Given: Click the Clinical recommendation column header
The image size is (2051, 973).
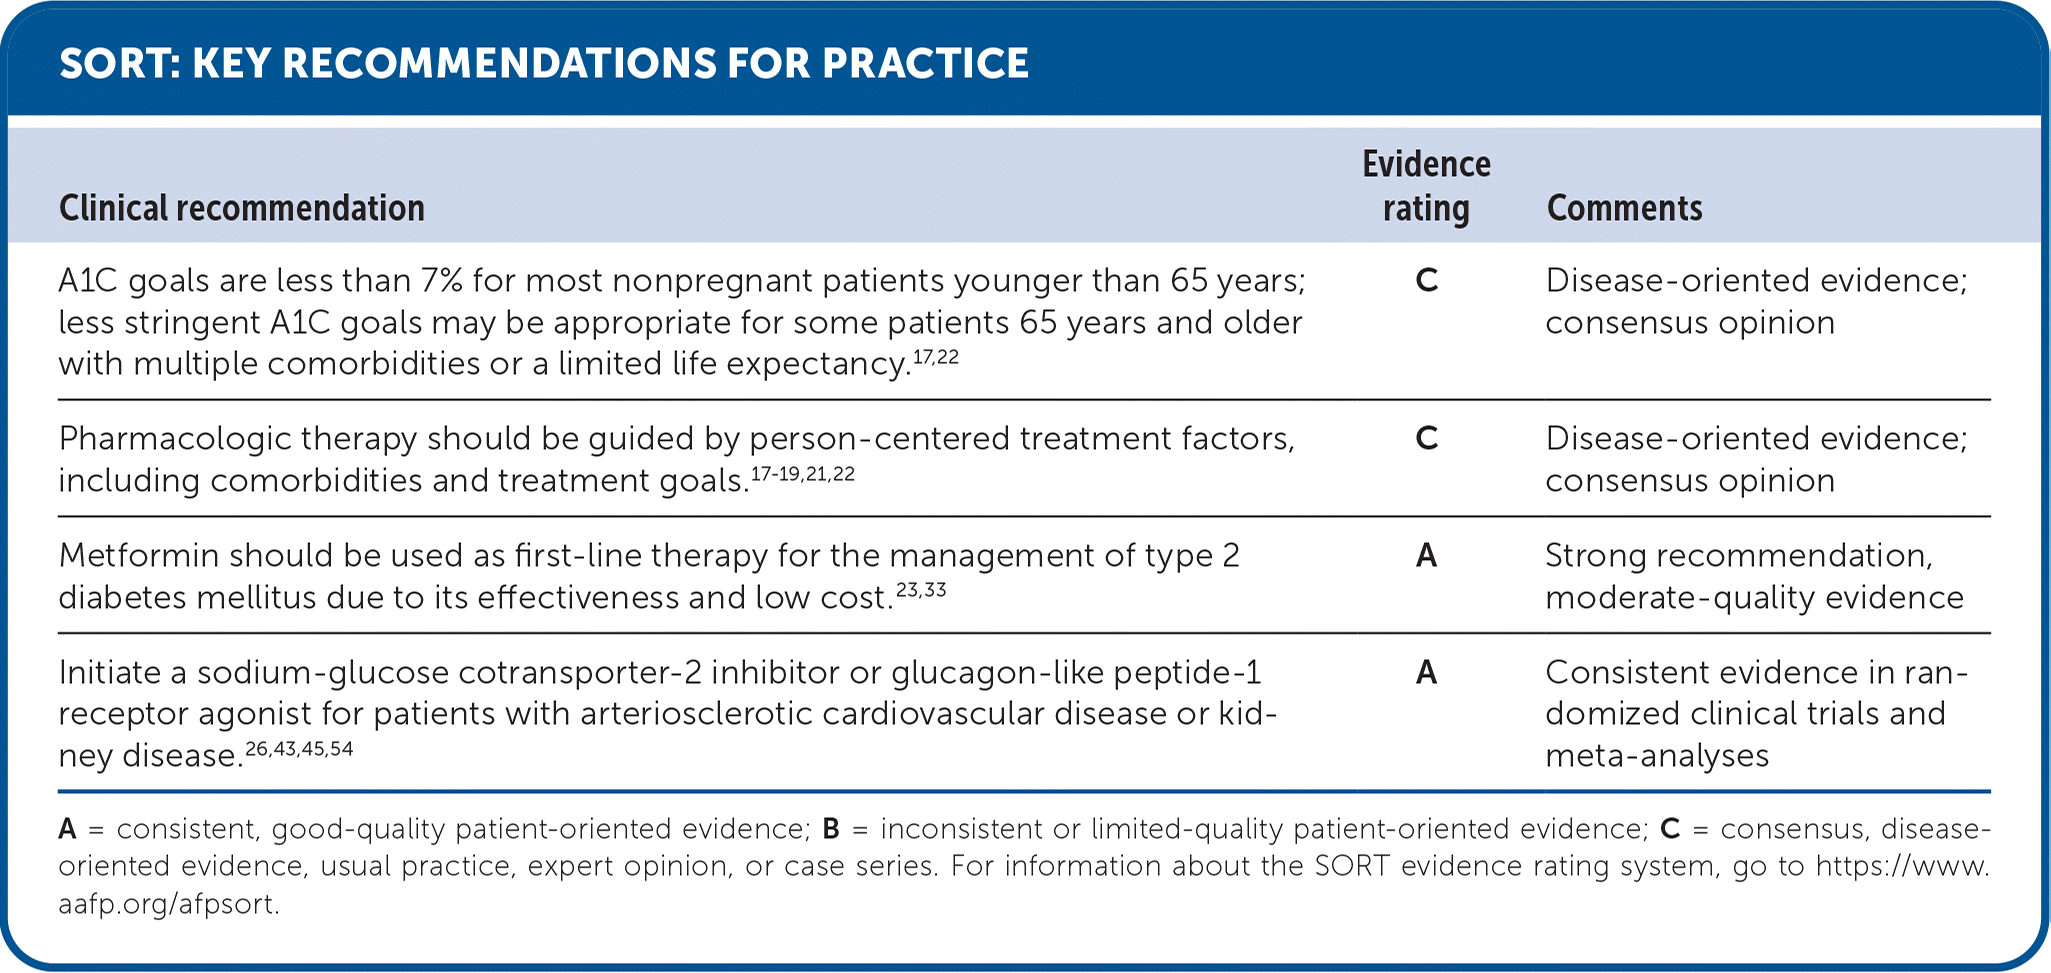Looking at the screenshot, I should coord(242,208).
